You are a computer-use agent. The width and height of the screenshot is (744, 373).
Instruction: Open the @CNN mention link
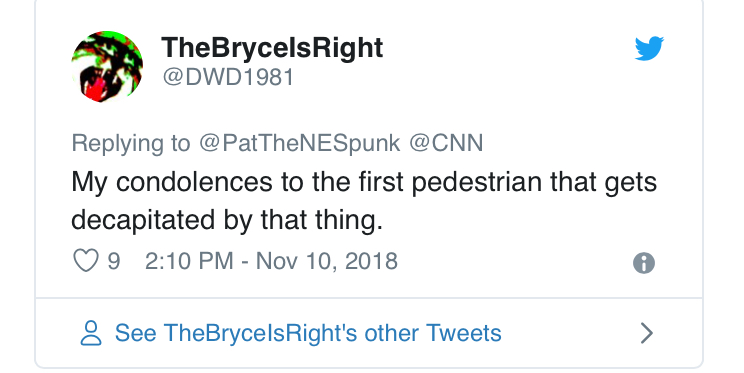point(446,143)
